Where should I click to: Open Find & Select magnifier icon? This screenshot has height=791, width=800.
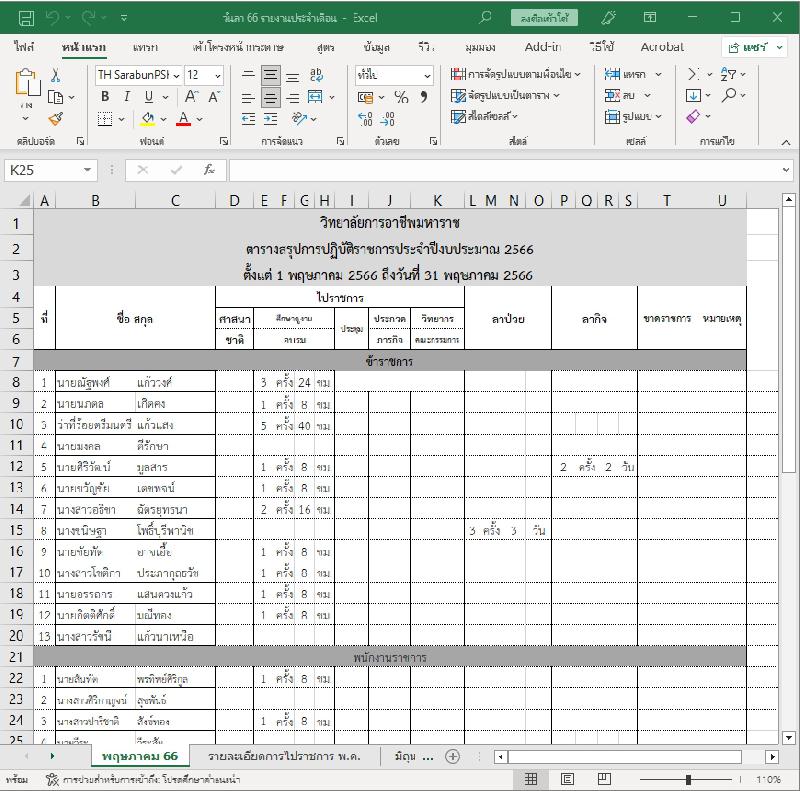(730, 96)
